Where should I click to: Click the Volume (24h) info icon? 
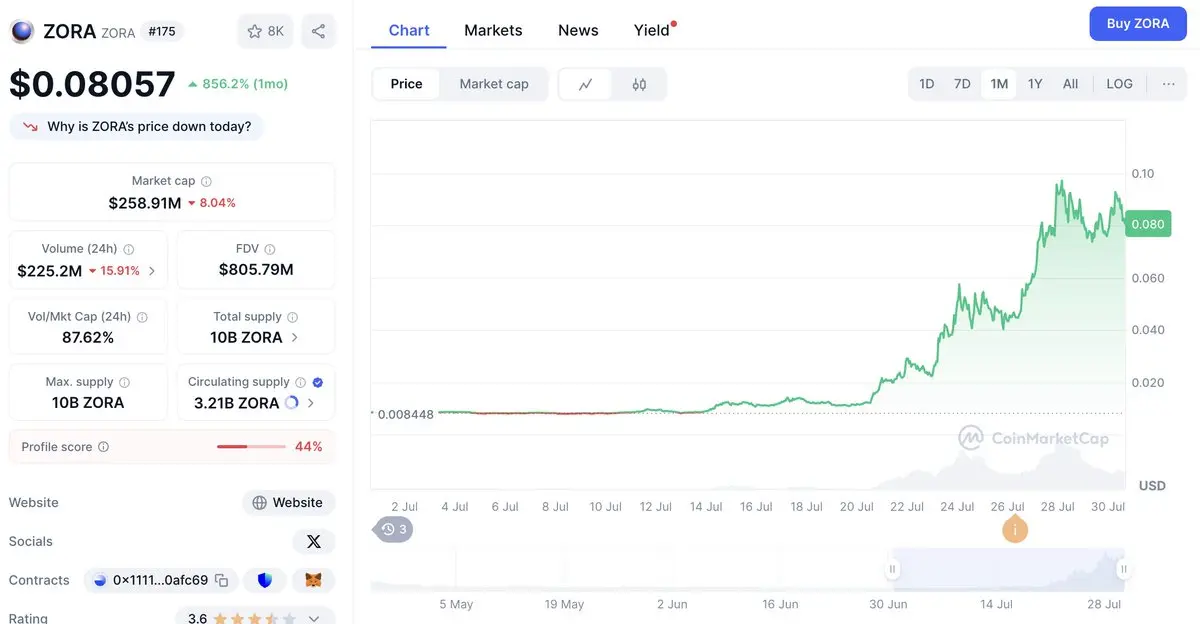(x=128, y=249)
